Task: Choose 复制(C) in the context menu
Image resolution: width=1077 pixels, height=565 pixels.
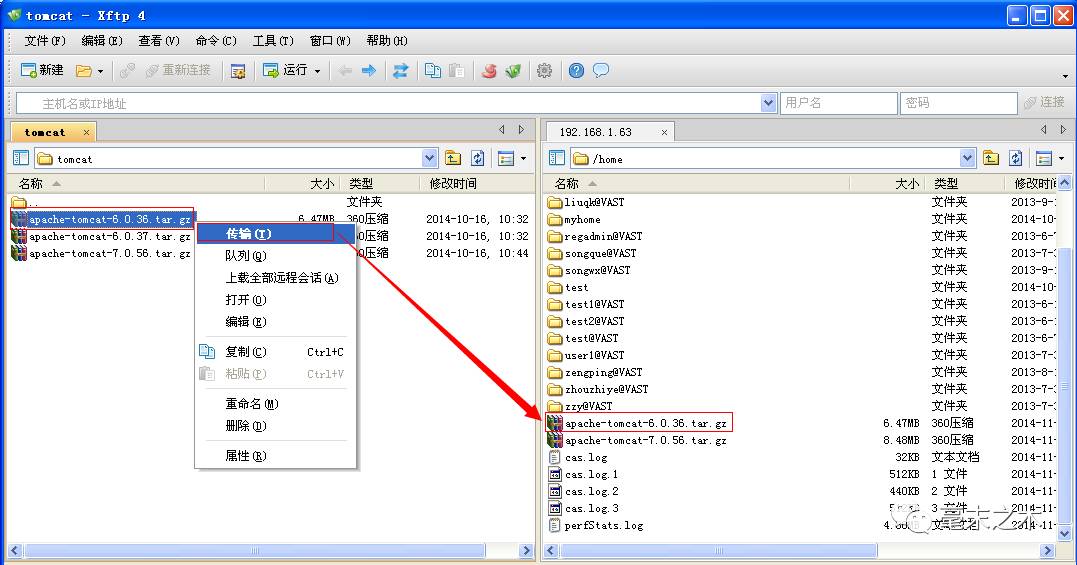Action: coord(275,351)
